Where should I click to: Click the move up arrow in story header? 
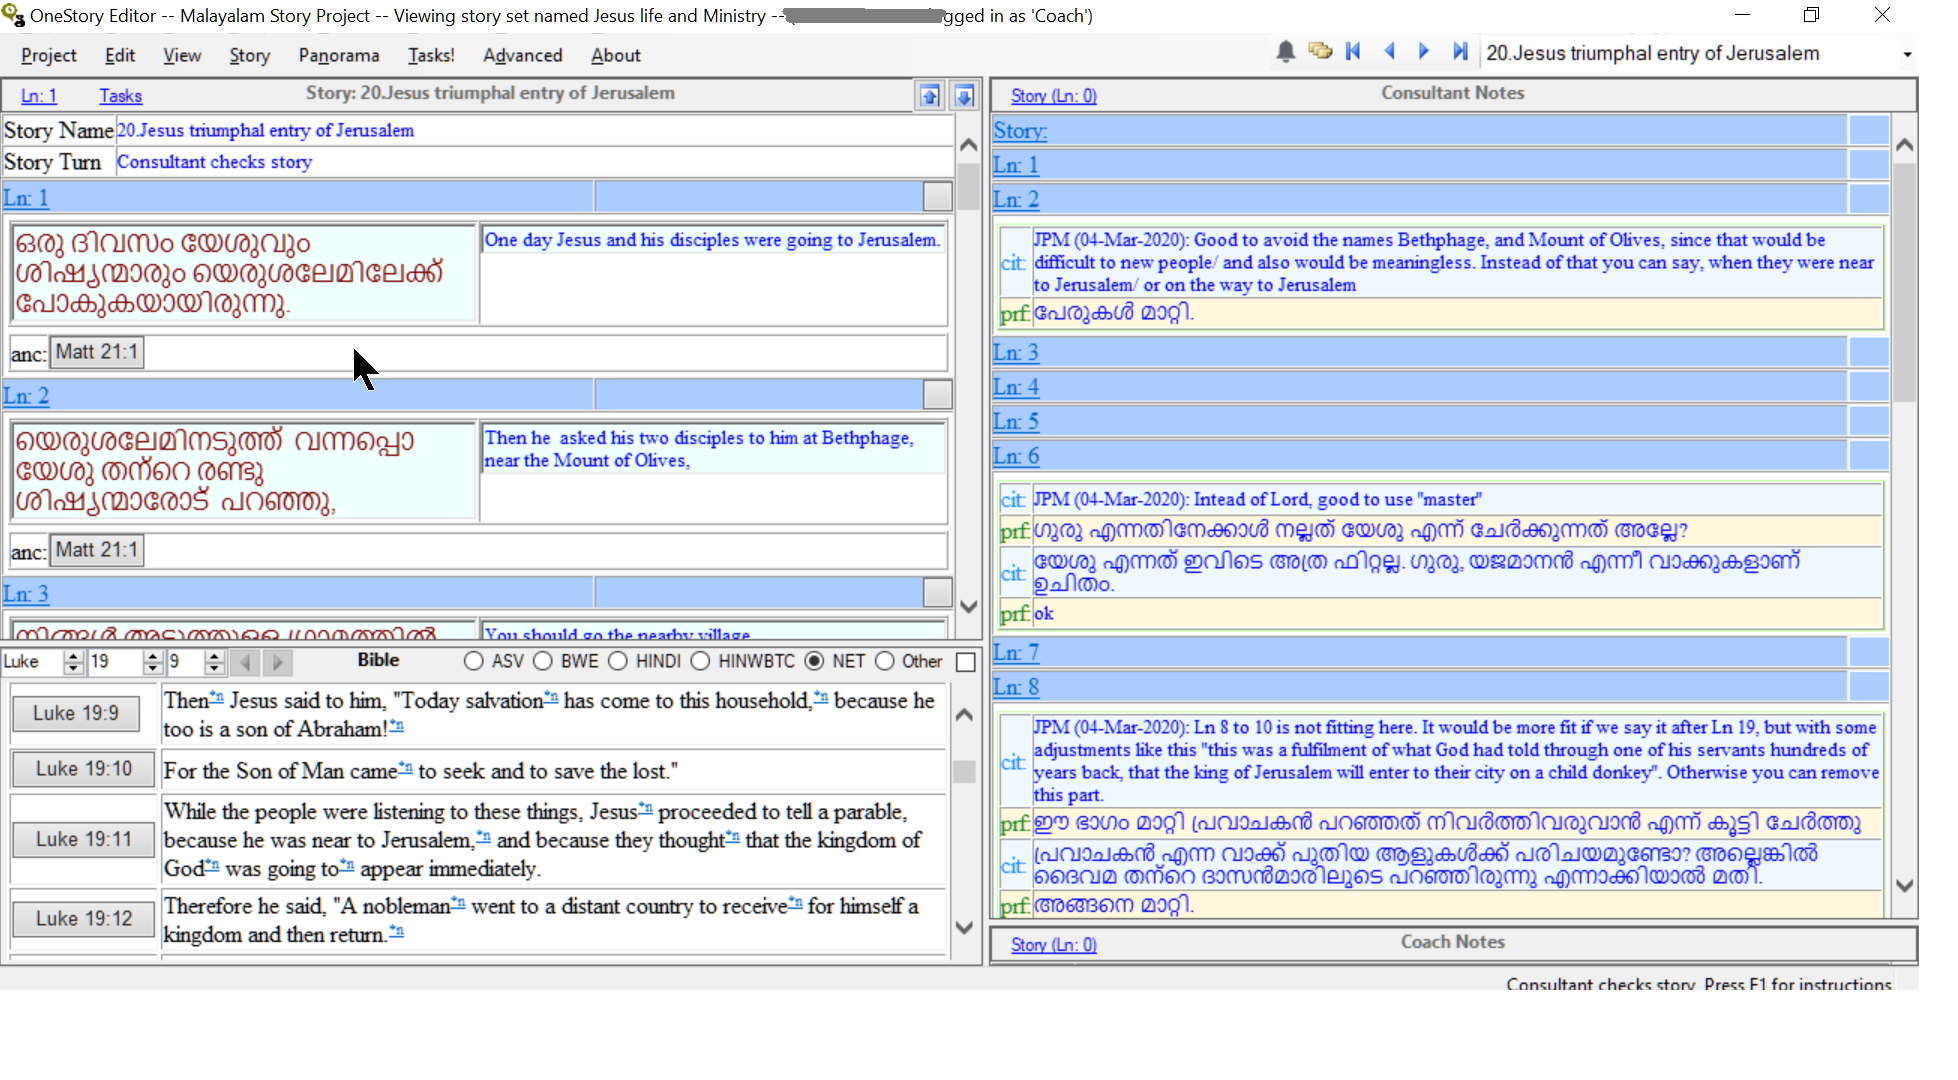point(930,96)
